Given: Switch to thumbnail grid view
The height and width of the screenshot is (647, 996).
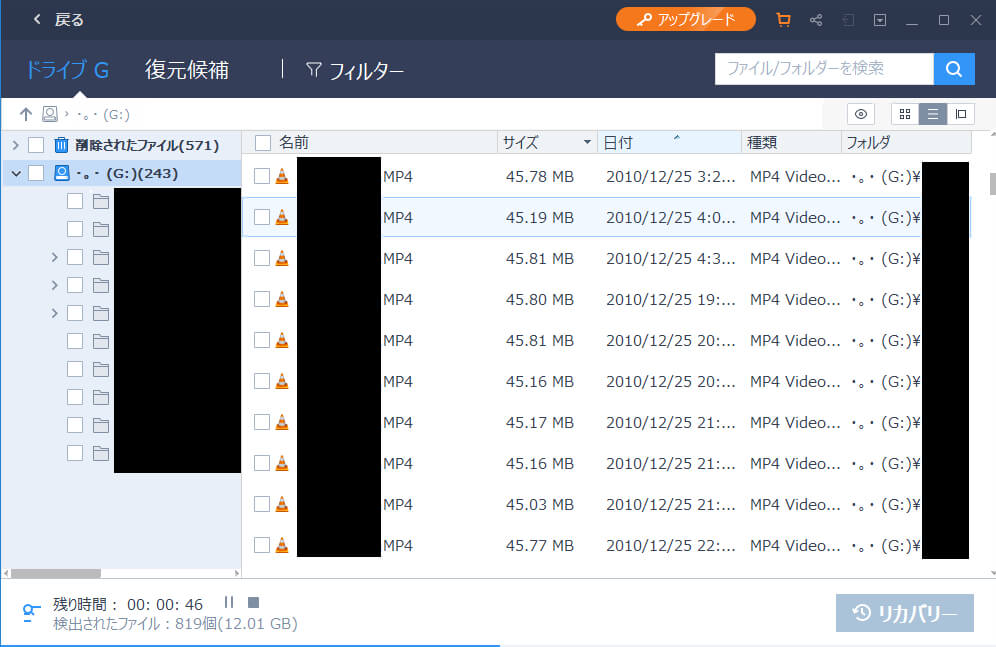Looking at the screenshot, I should click(905, 114).
